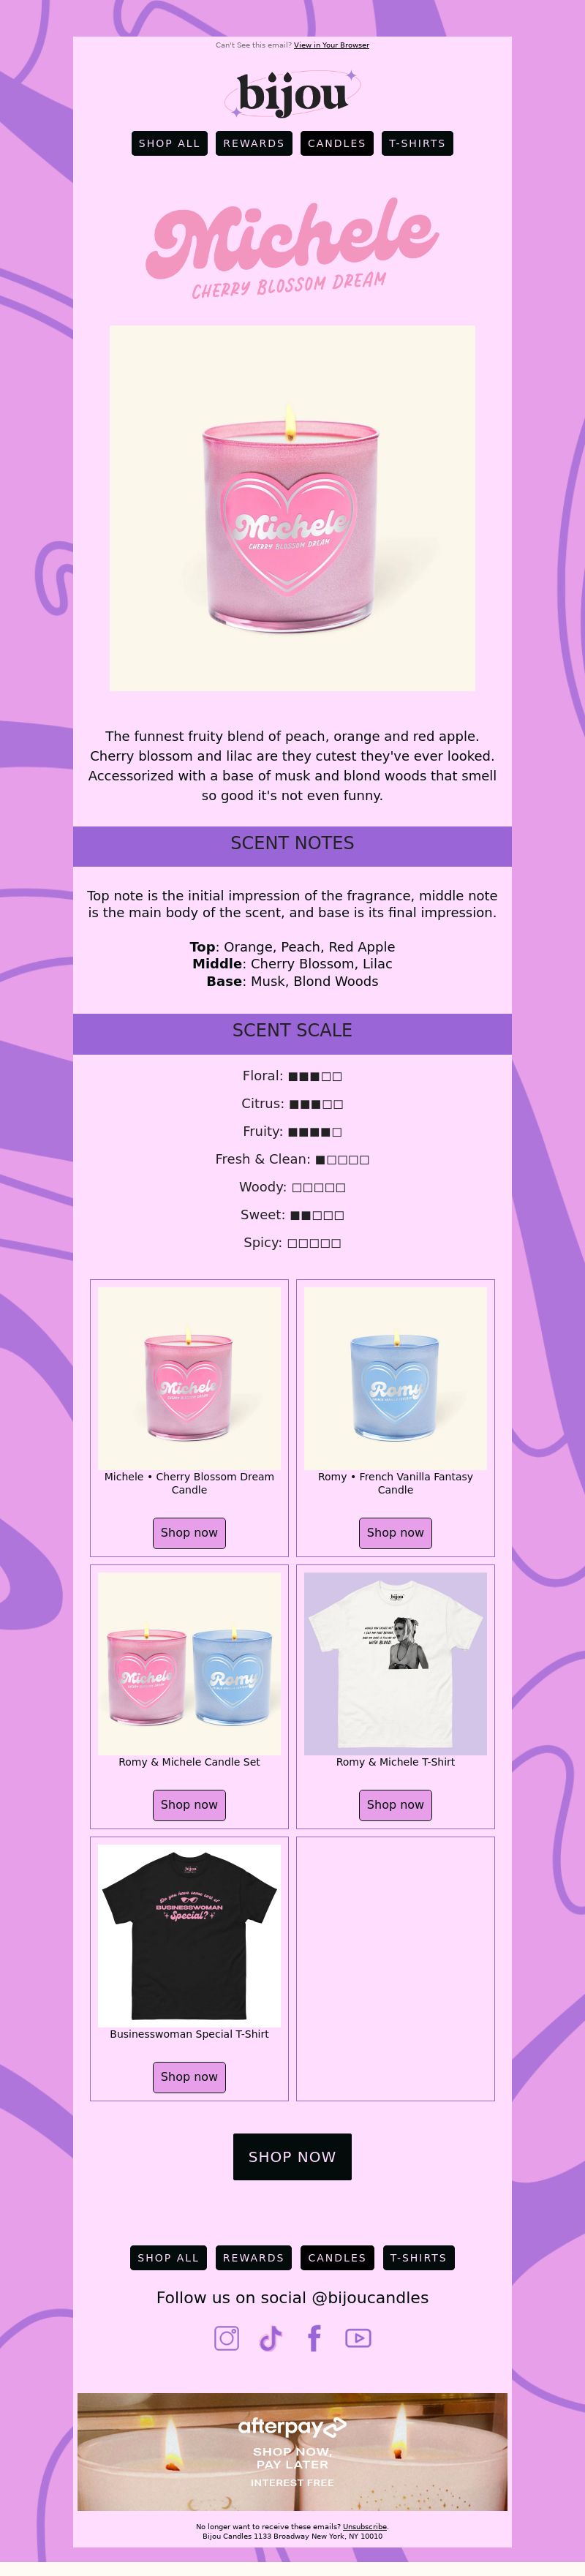Open the Instagram social icon

[227, 2338]
